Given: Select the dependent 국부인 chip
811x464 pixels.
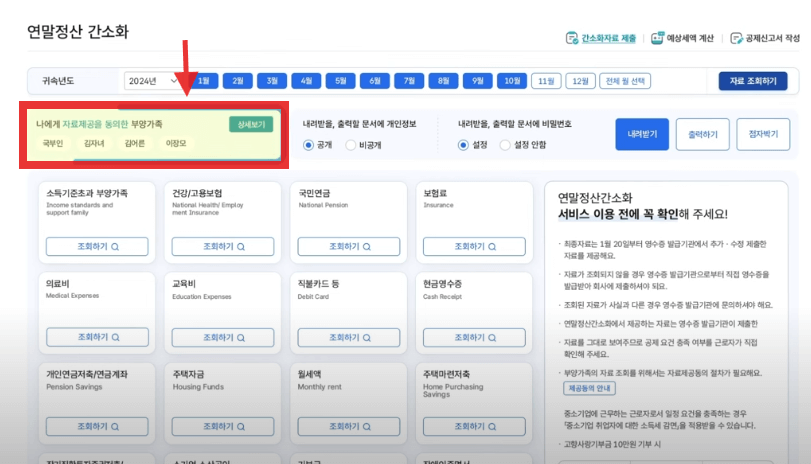Looking at the screenshot, I should coord(53,143).
